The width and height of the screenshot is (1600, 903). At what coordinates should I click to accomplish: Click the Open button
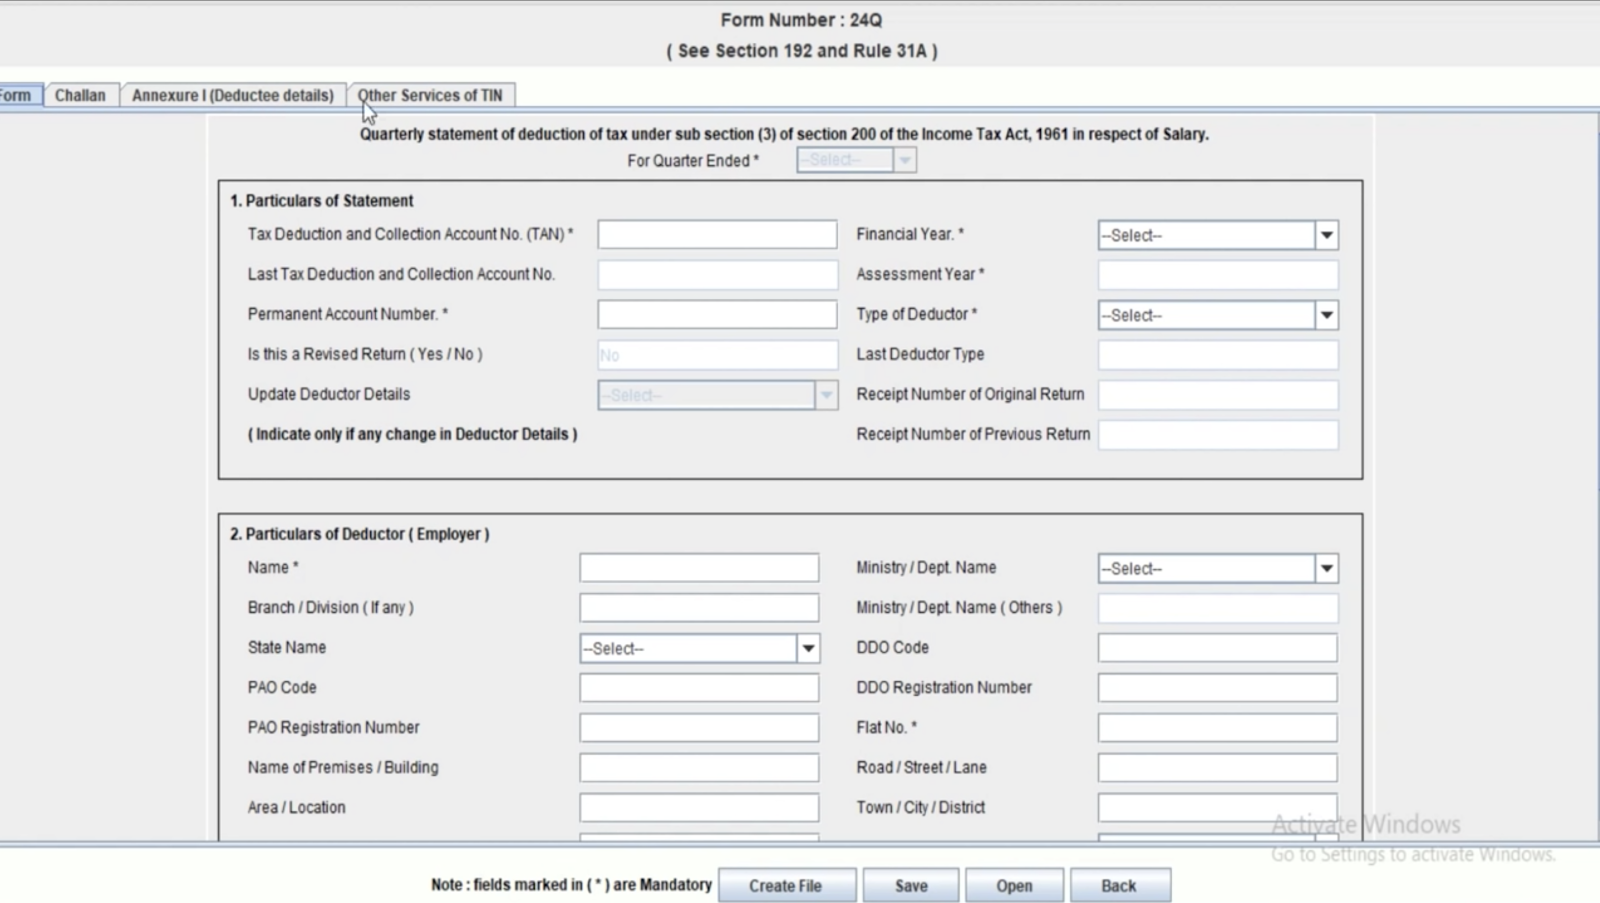point(1014,884)
